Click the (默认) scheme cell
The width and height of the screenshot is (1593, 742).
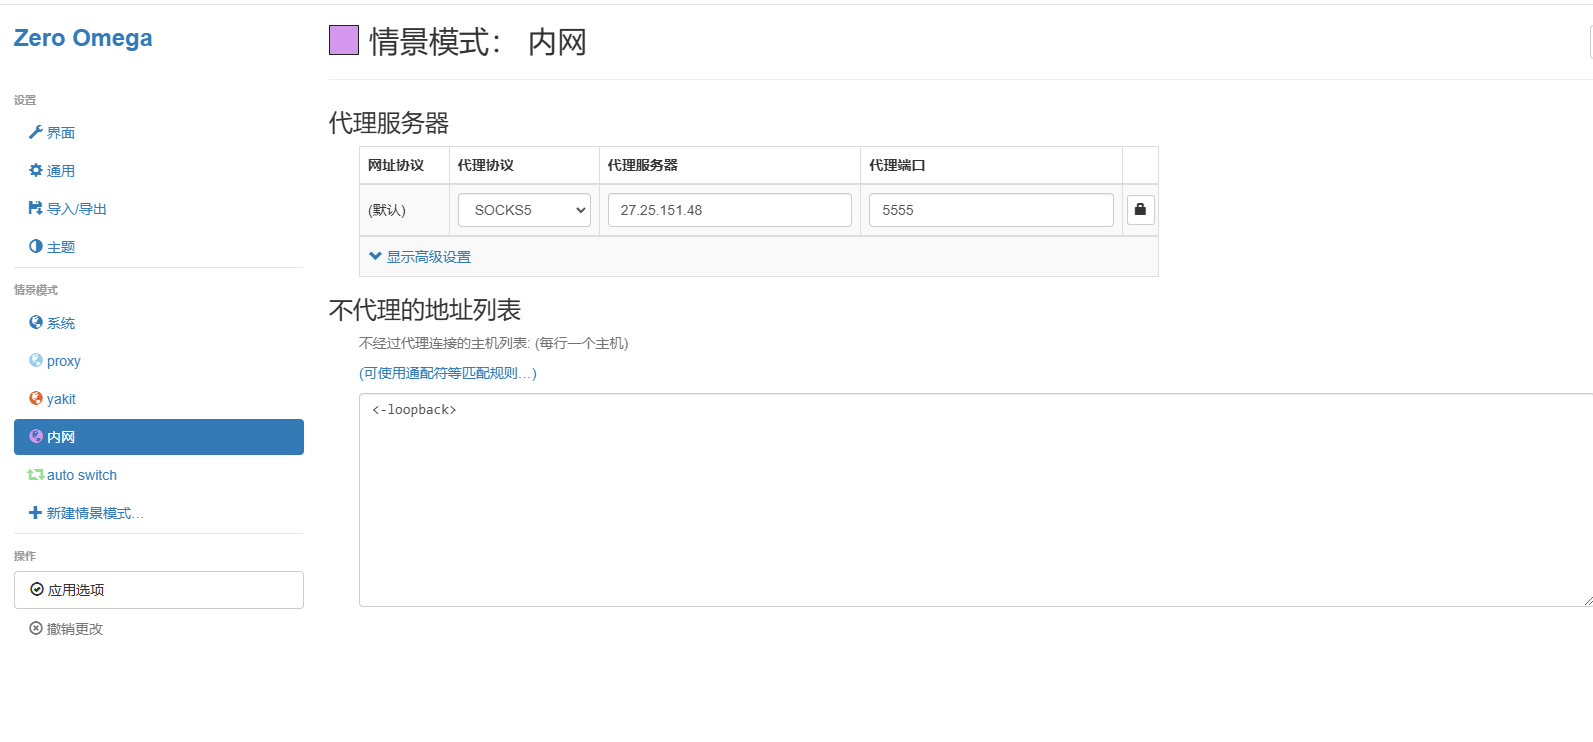click(404, 210)
